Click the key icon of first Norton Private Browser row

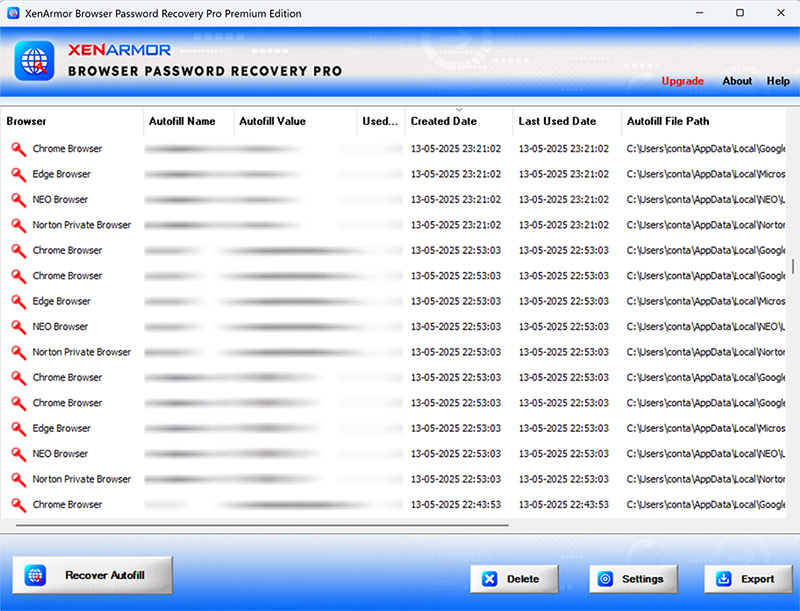[18, 225]
